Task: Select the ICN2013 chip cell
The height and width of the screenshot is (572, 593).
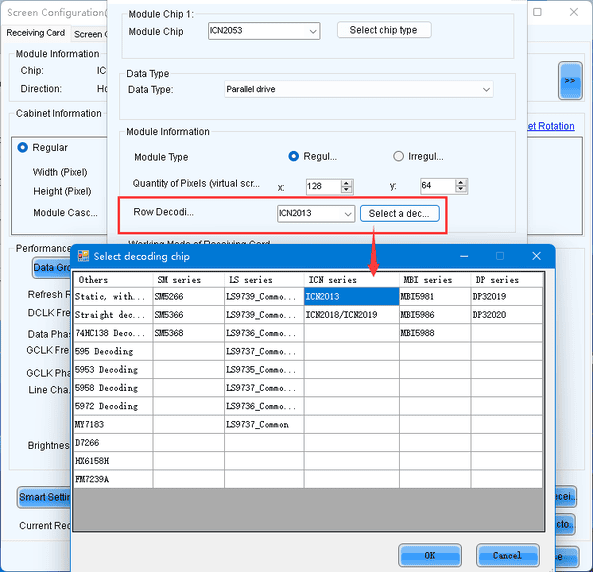Action: [351, 297]
